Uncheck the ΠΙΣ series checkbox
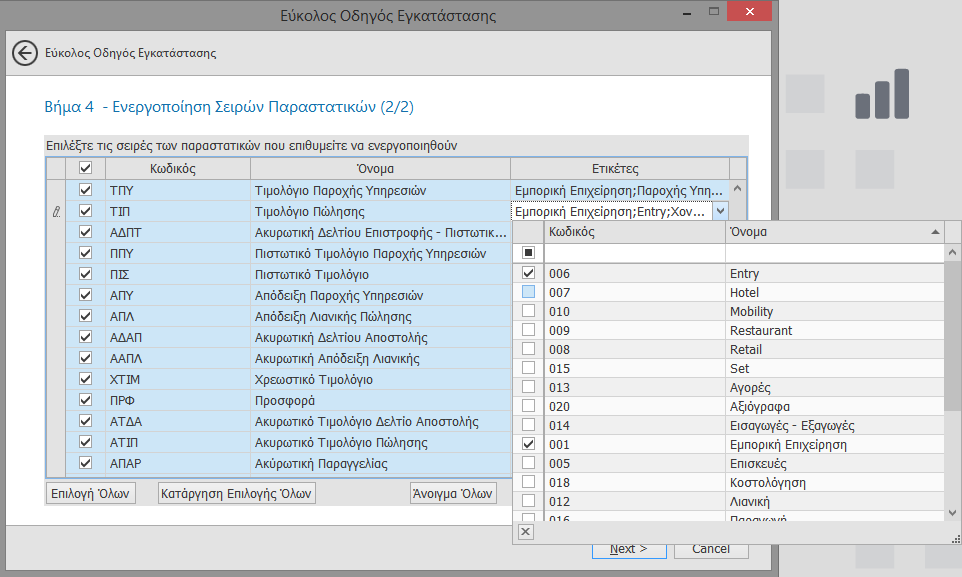 click(x=85, y=274)
